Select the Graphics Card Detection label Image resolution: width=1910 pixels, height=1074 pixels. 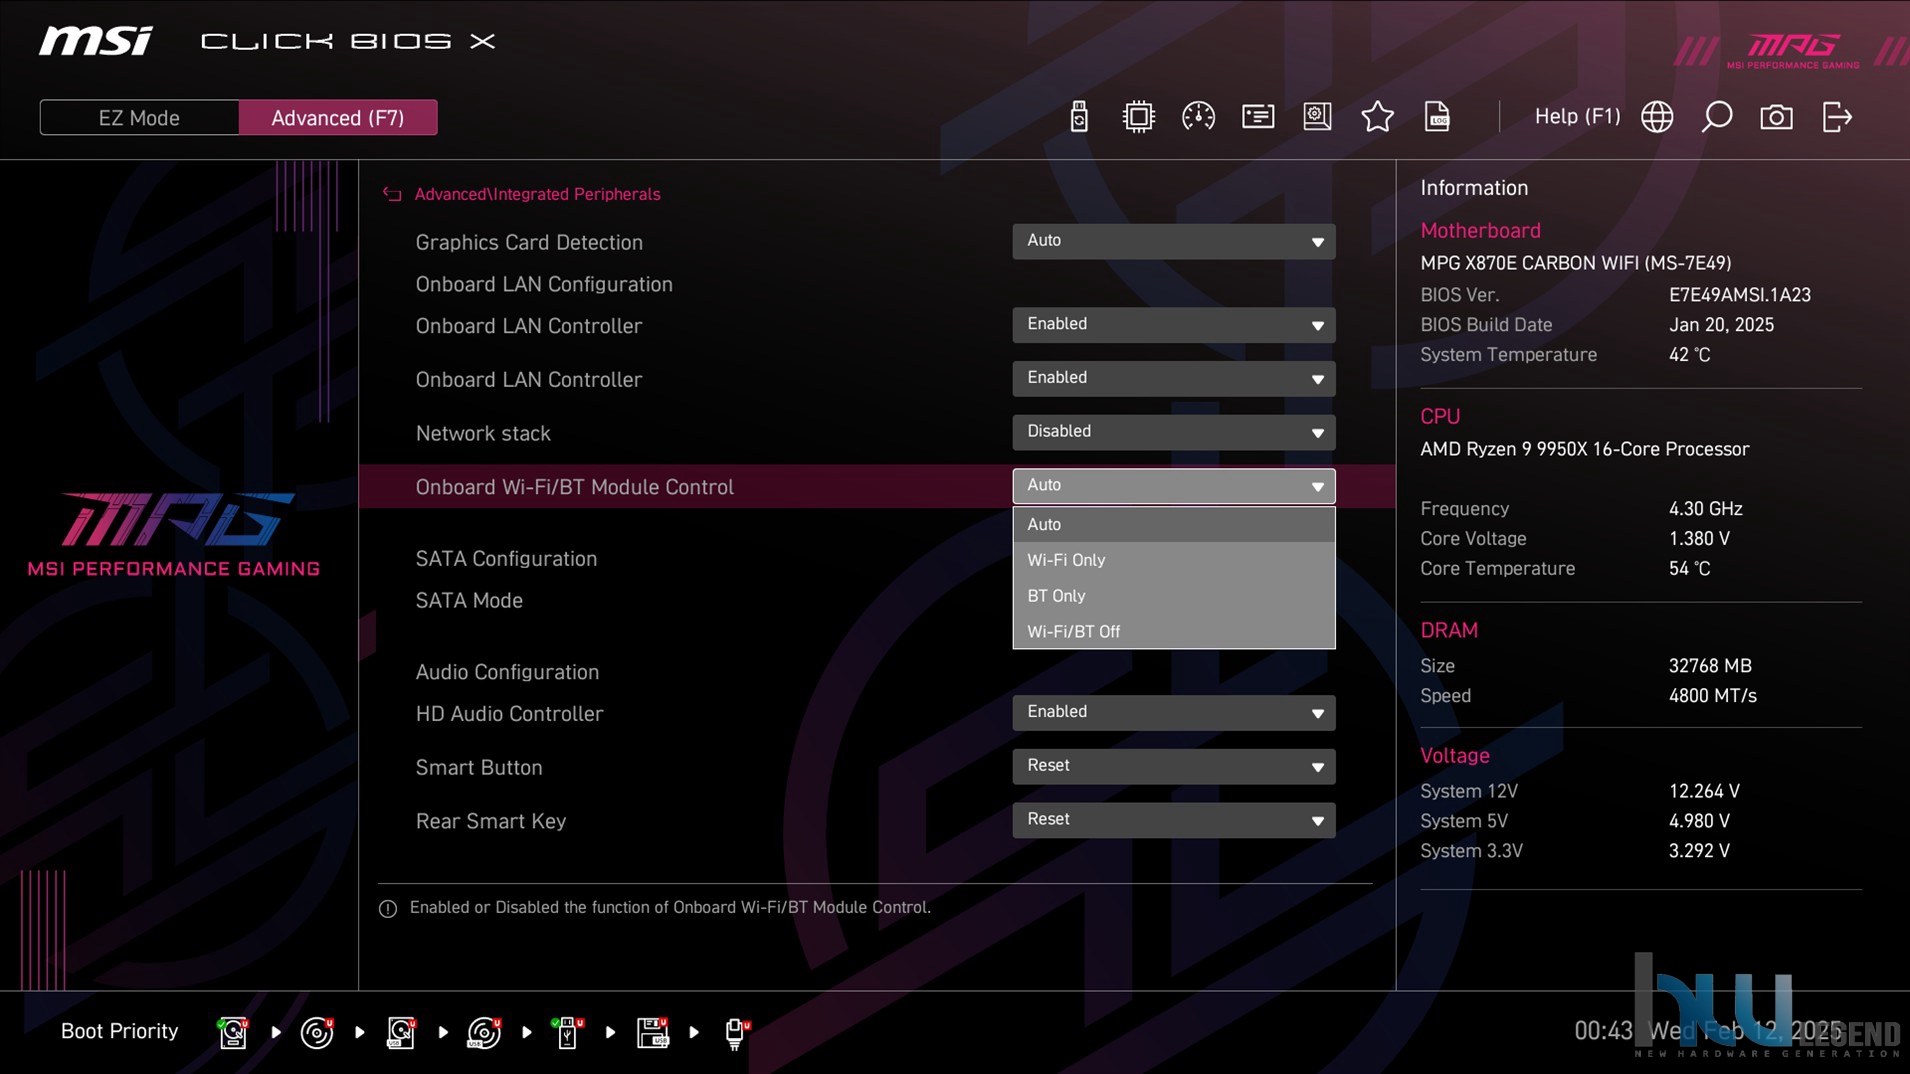(x=529, y=242)
